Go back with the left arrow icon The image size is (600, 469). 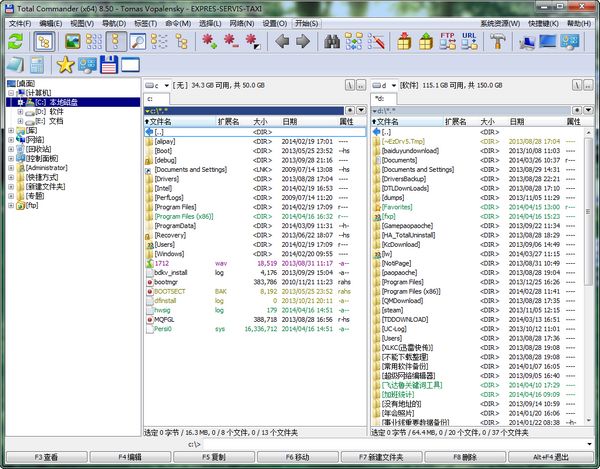coord(282,41)
